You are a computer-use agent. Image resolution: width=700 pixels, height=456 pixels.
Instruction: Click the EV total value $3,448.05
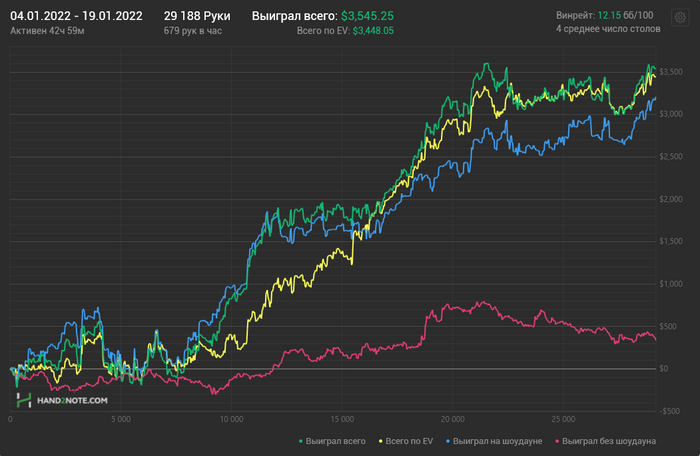click(x=373, y=31)
